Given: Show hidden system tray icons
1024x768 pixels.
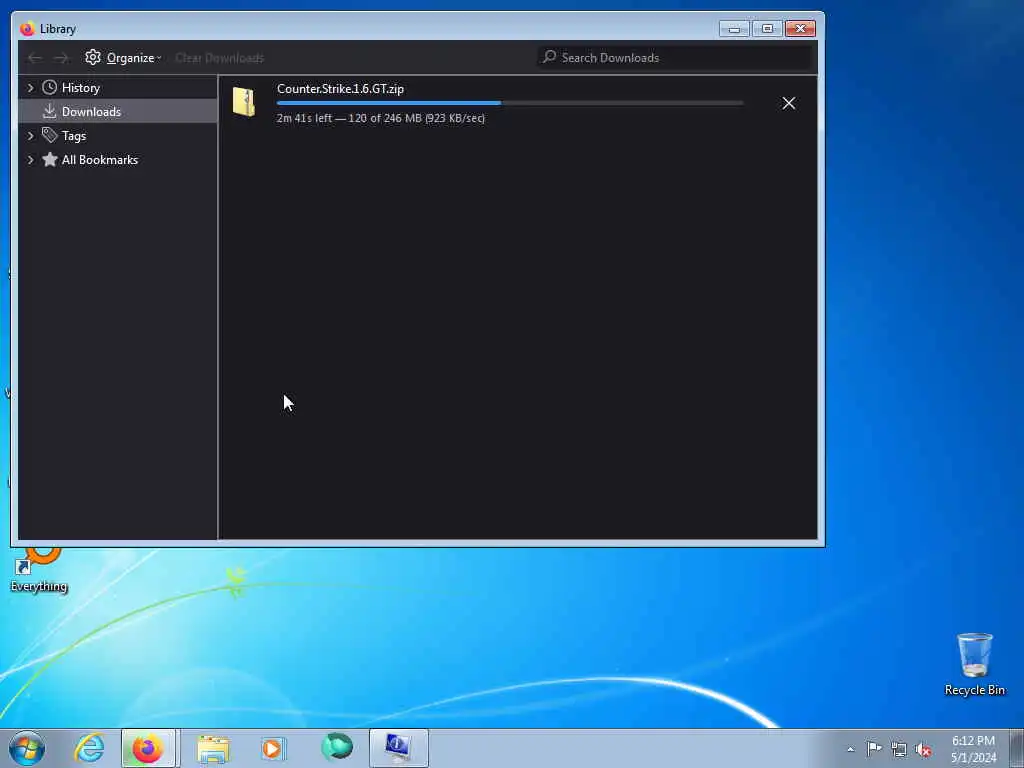Looking at the screenshot, I should (850, 750).
